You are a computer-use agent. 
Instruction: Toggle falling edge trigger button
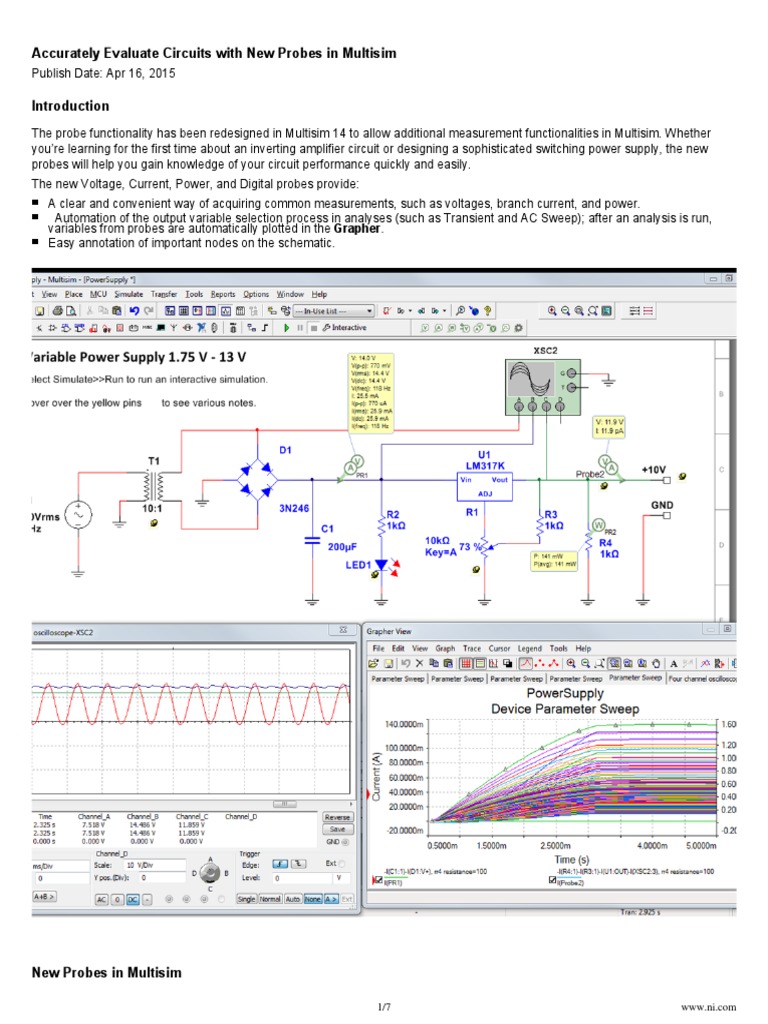[x=298, y=864]
